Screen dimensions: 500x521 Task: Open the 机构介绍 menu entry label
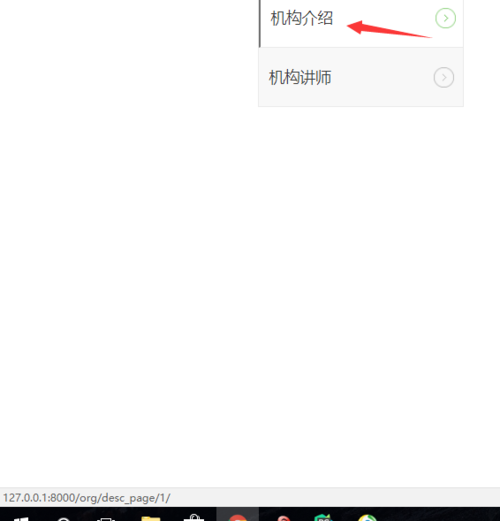point(301,18)
